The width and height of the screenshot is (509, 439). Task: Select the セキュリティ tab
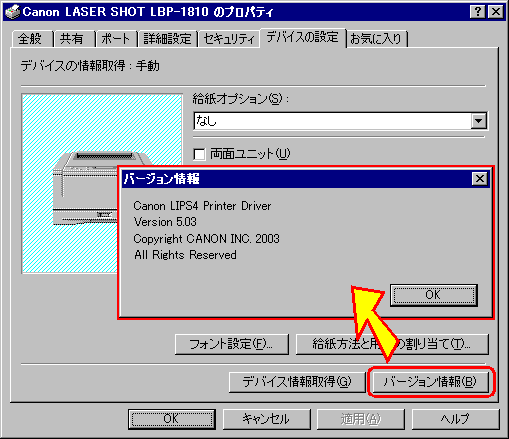(229, 39)
